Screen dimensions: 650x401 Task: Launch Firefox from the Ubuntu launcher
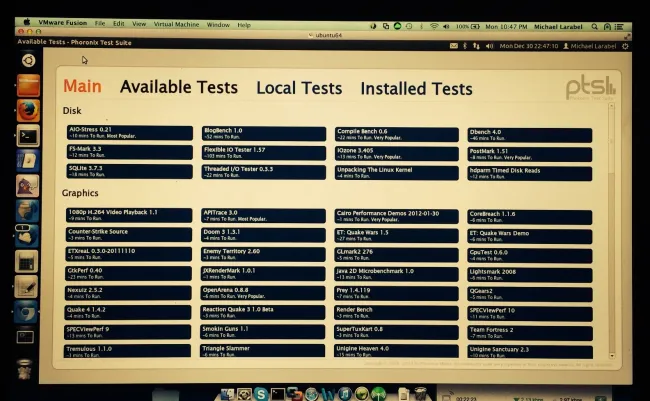pyautogui.click(x=28, y=110)
